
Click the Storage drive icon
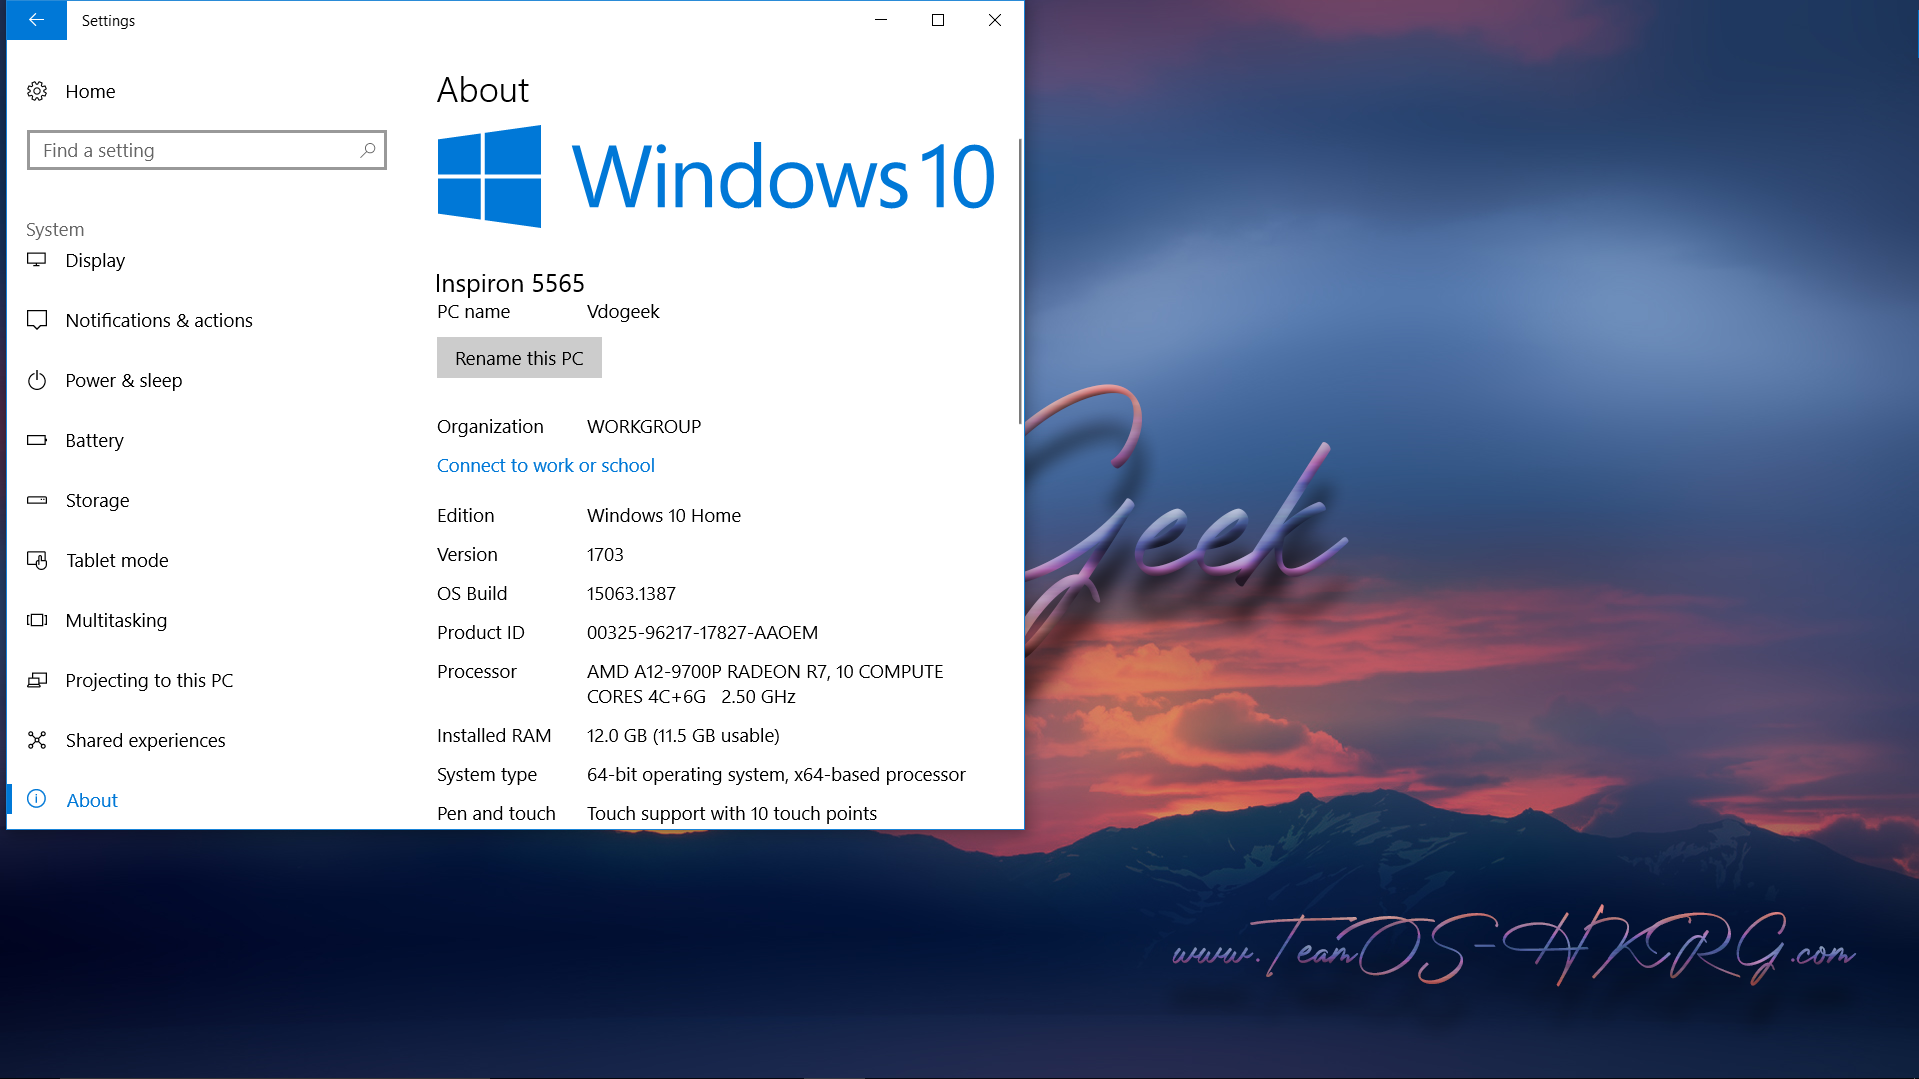(x=37, y=500)
